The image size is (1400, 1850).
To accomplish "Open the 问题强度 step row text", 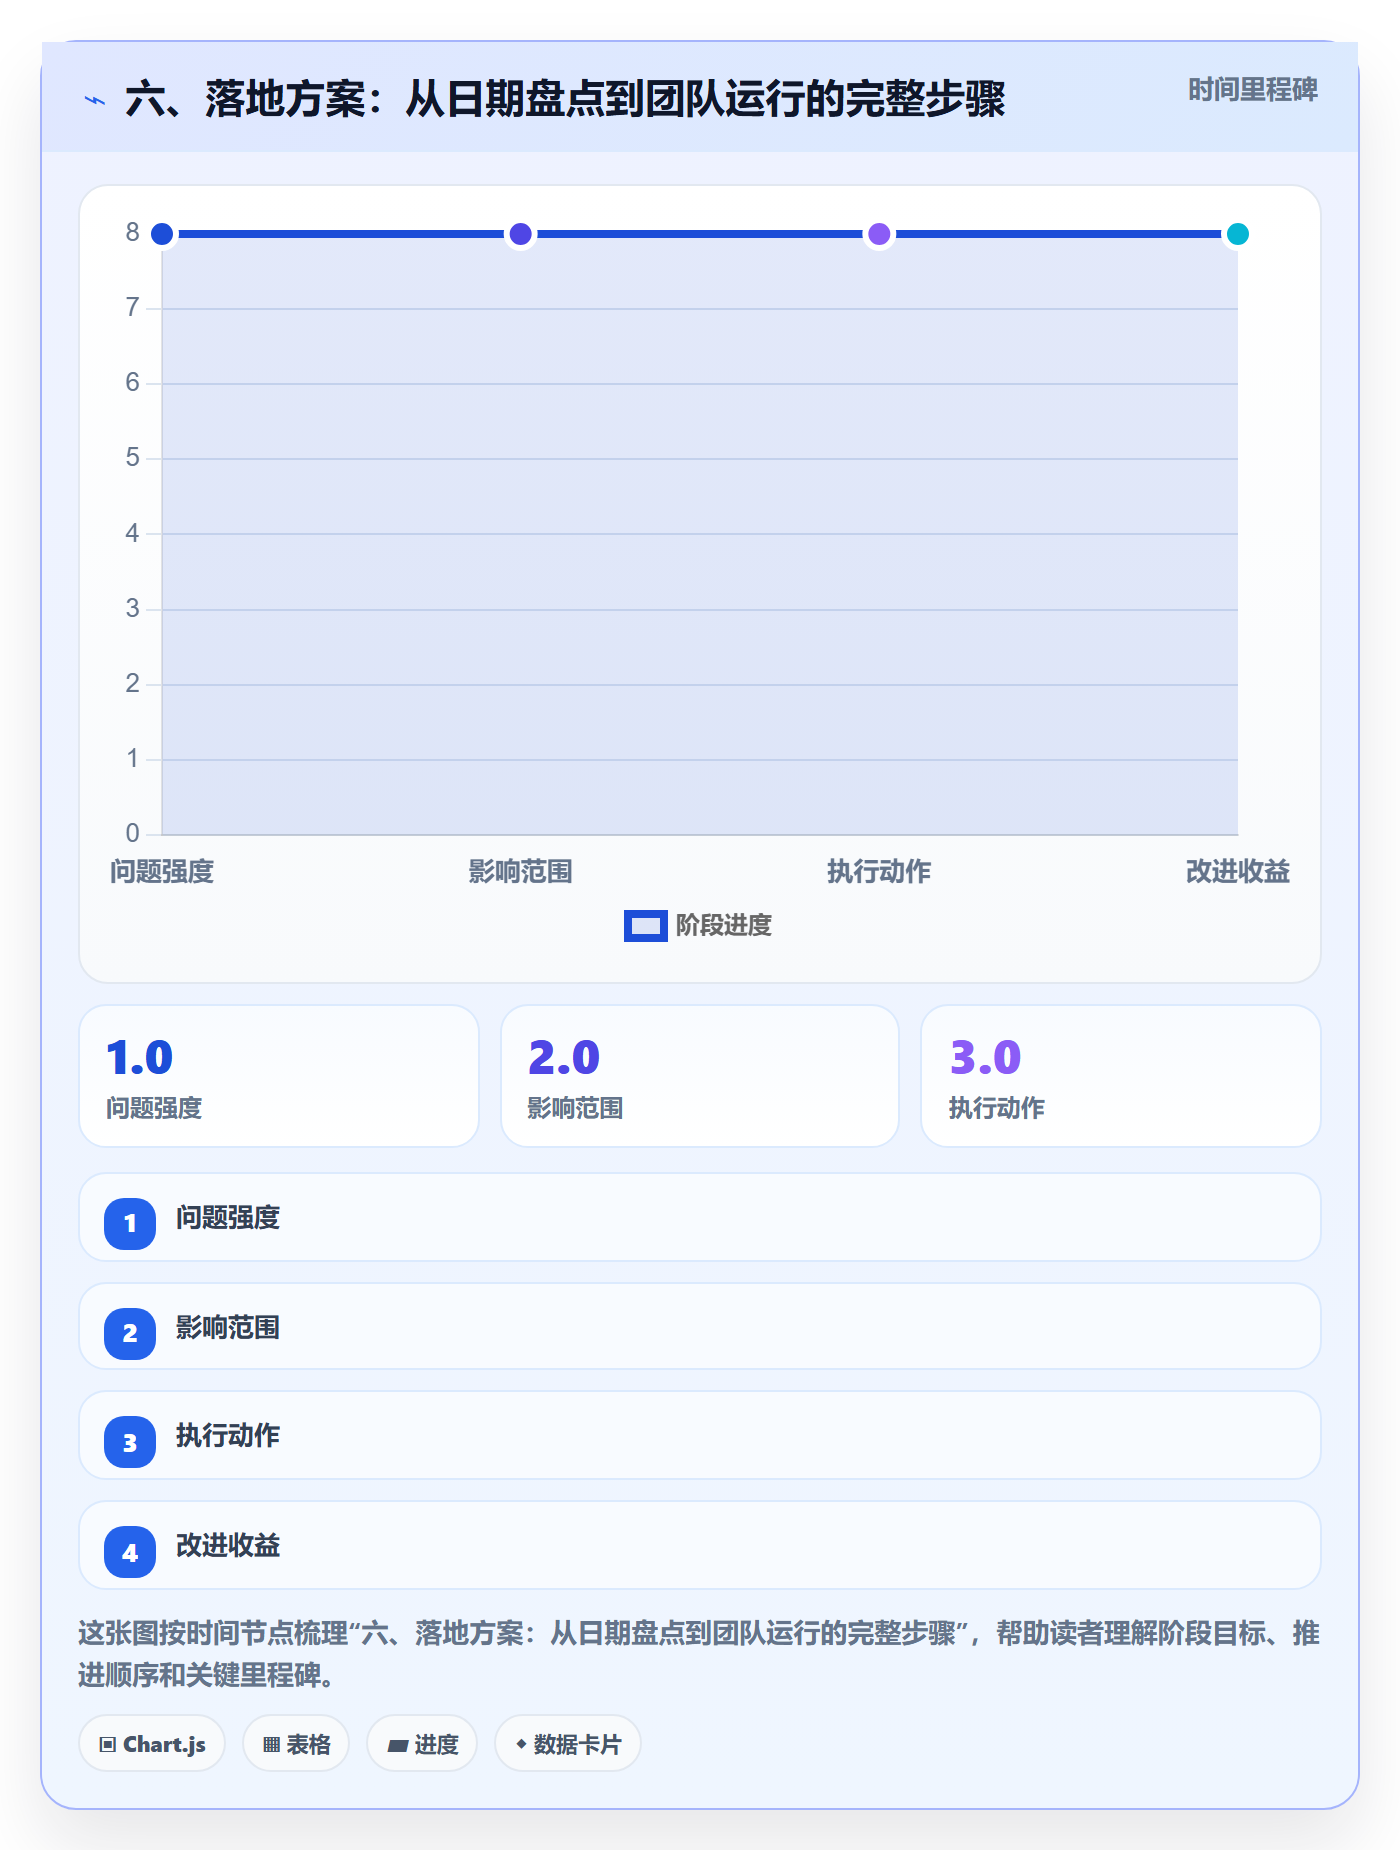I will coord(228,1218).
